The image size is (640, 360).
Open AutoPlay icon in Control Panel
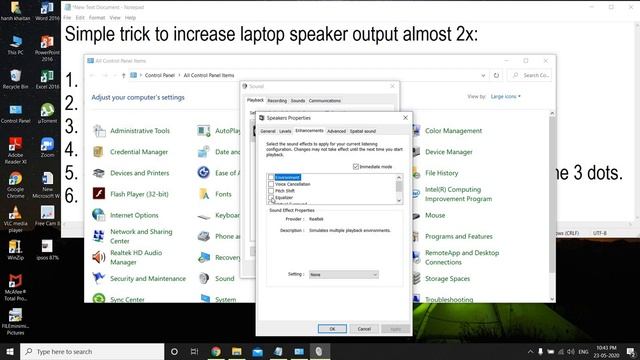[204, 131]
